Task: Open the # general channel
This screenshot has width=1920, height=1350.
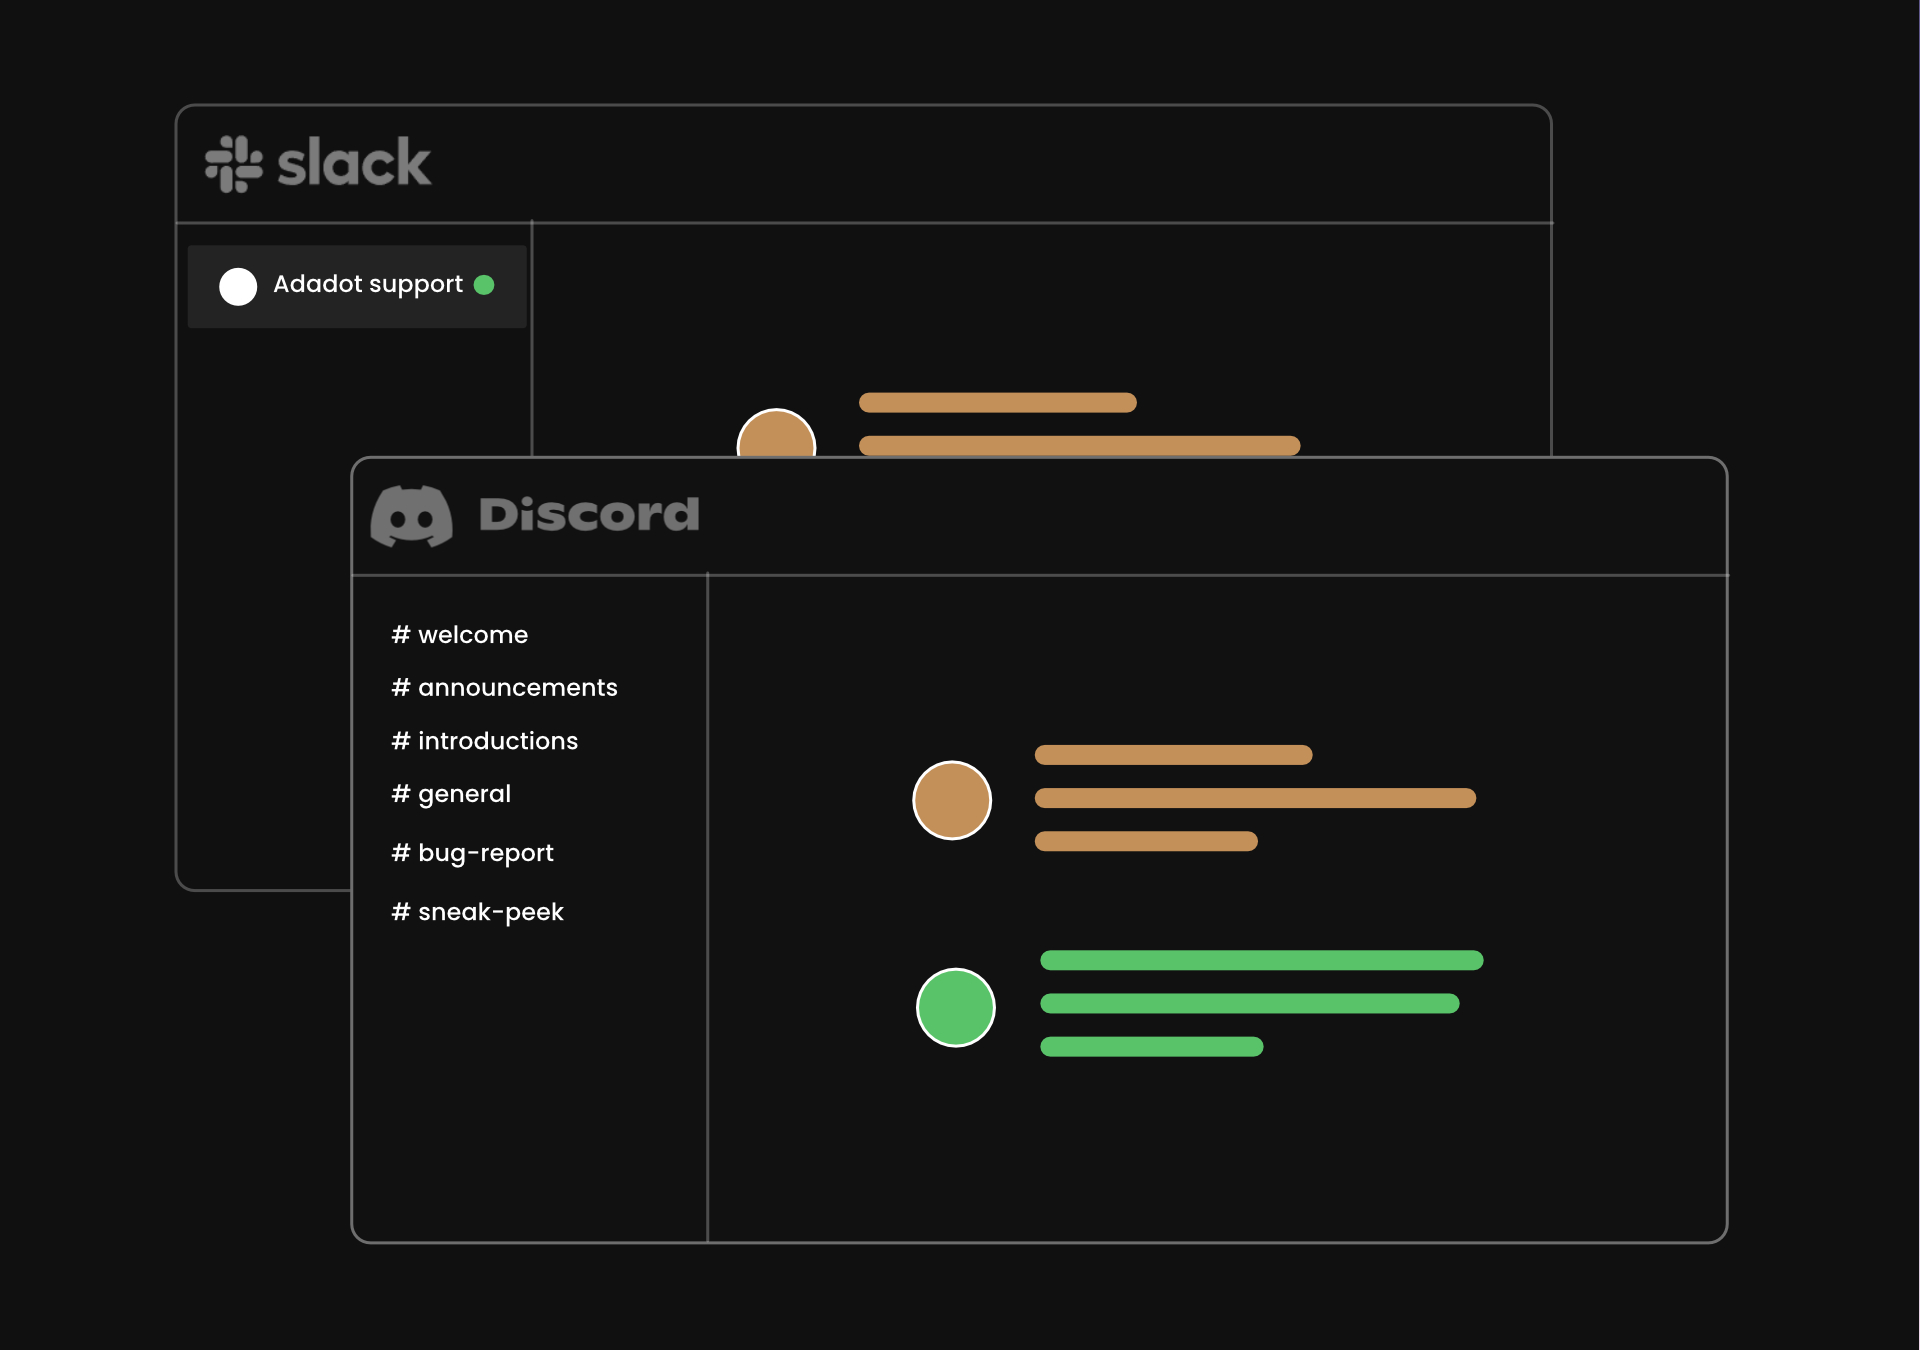Action: 451,794
